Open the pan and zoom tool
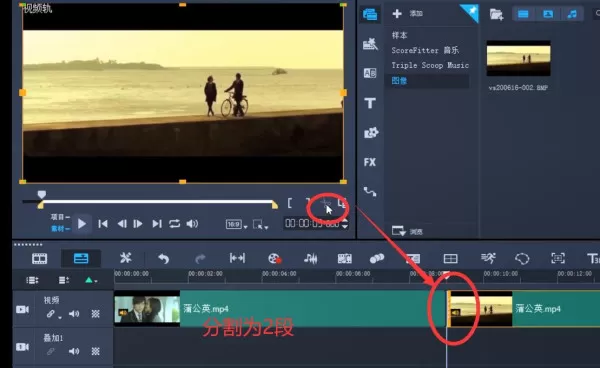 [x=558, y=258]
